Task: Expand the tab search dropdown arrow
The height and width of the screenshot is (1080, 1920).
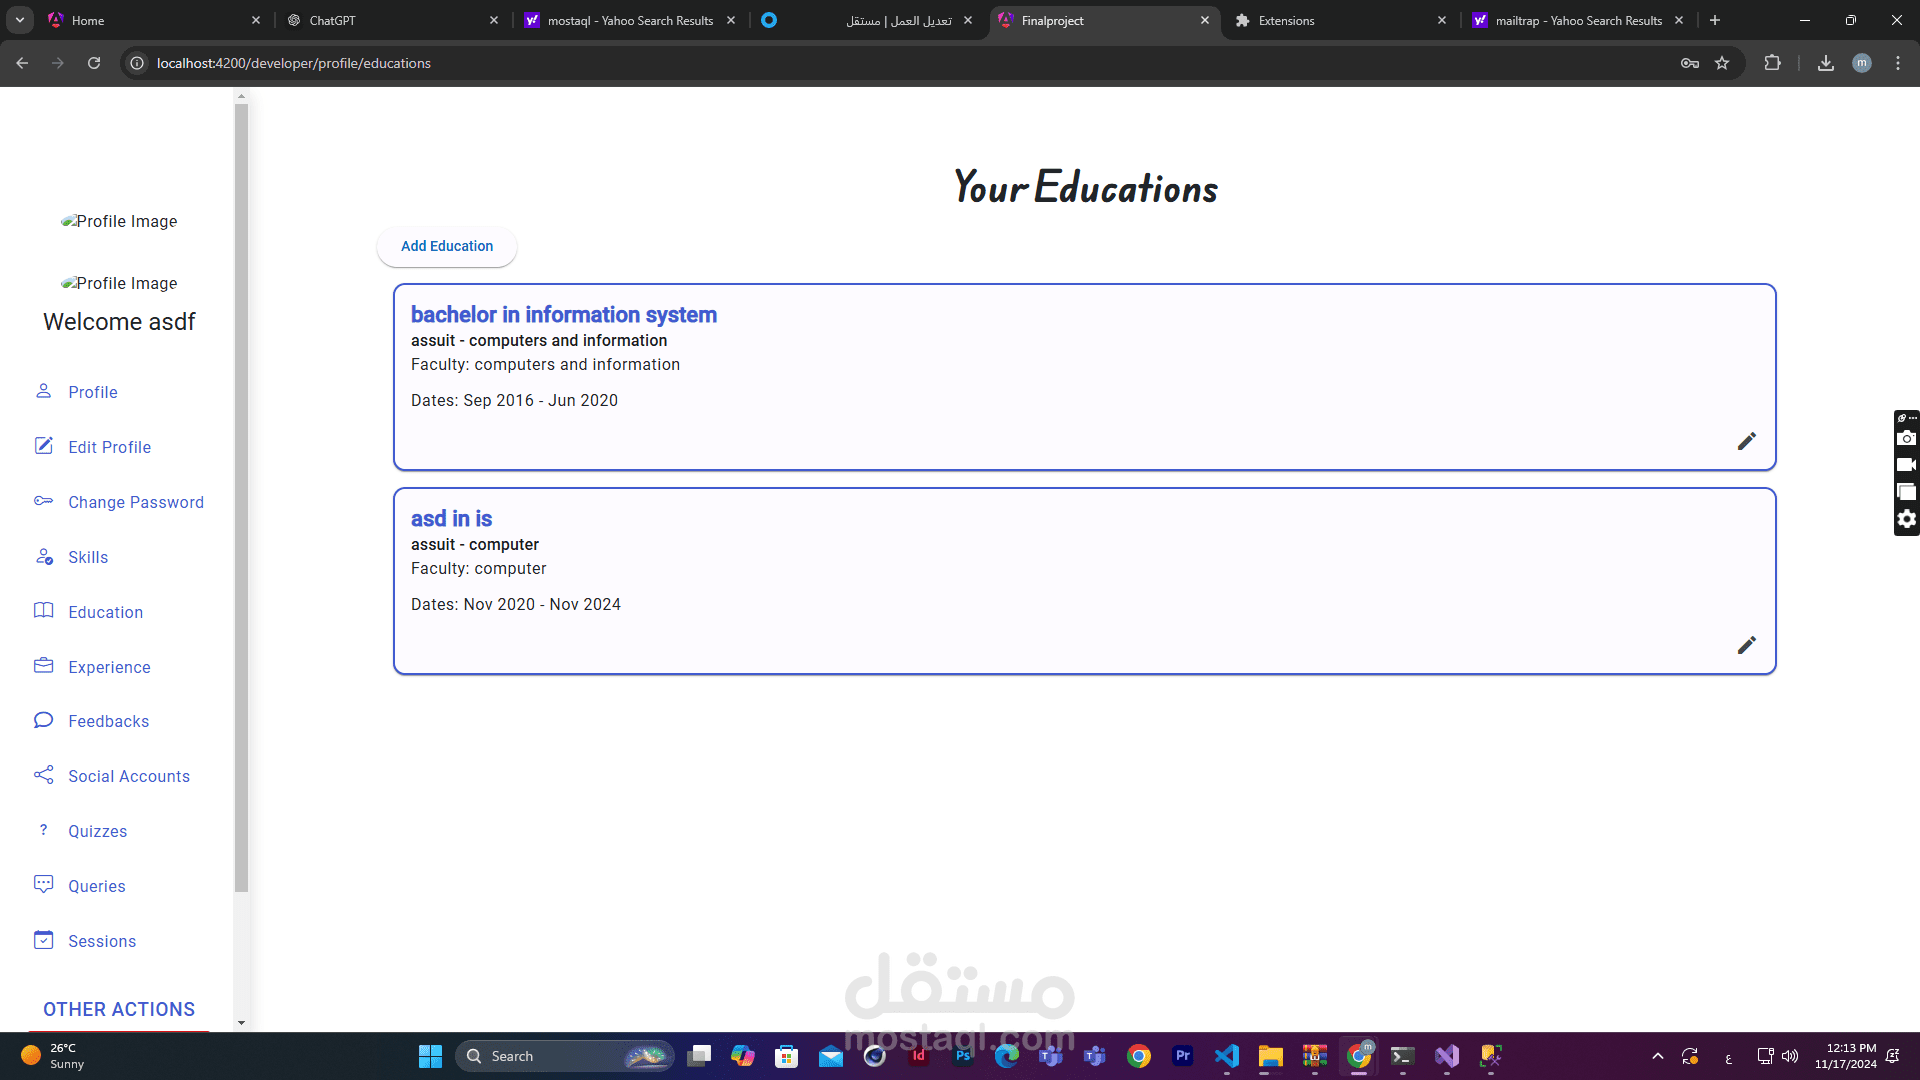Action: tap(19, 20)
